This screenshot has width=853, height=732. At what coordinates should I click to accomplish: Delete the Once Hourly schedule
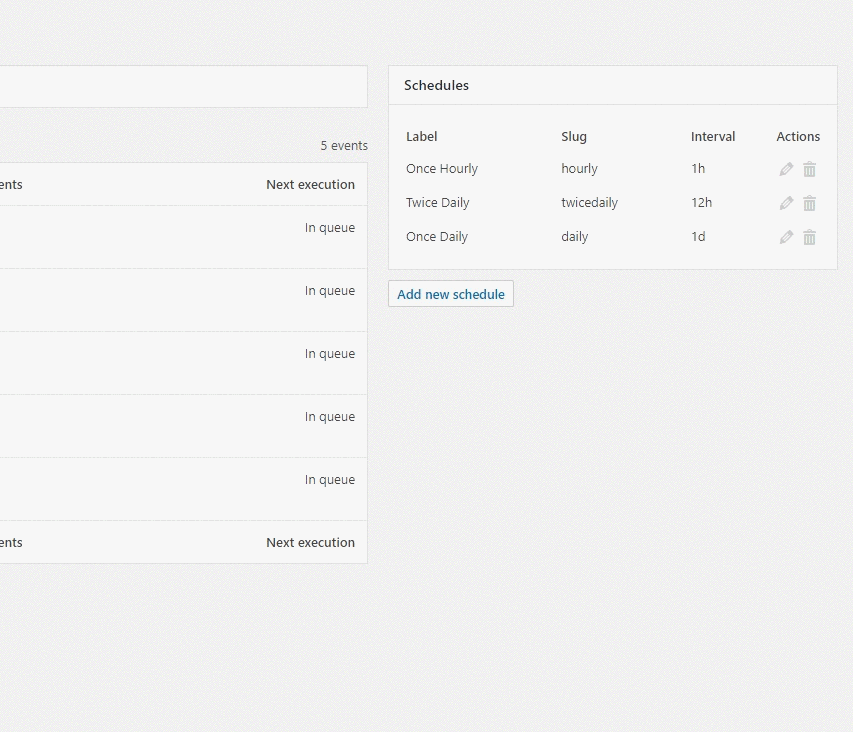click(809, 169)
